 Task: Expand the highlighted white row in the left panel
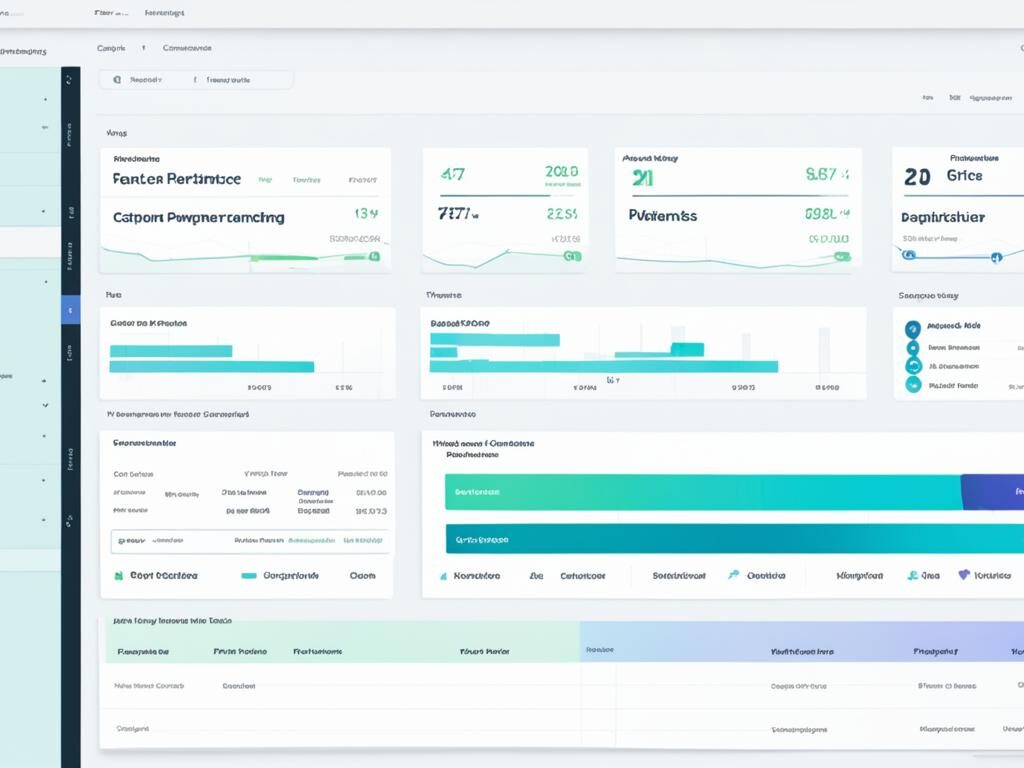pos(30,242)
